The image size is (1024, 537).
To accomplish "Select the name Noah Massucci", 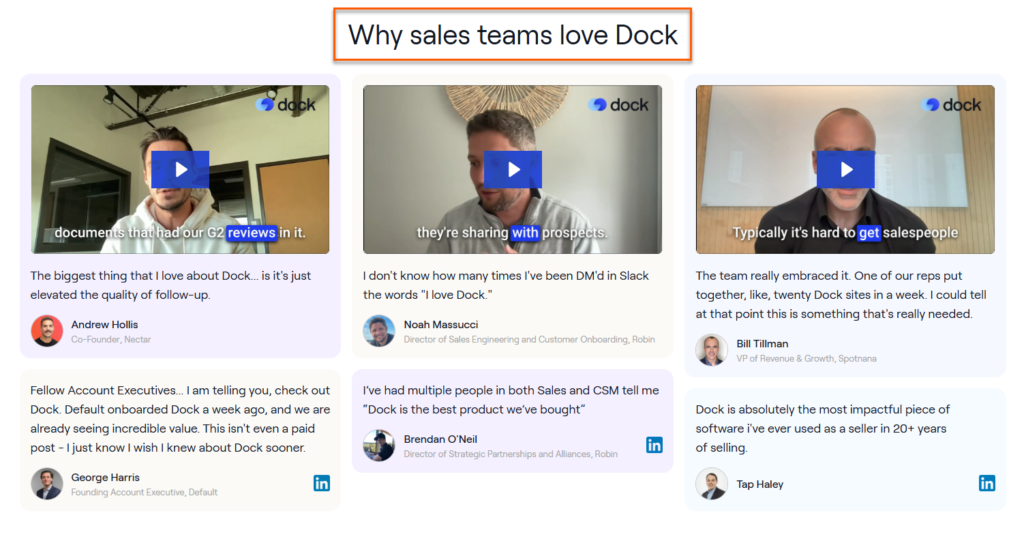I will coord(441,325).
